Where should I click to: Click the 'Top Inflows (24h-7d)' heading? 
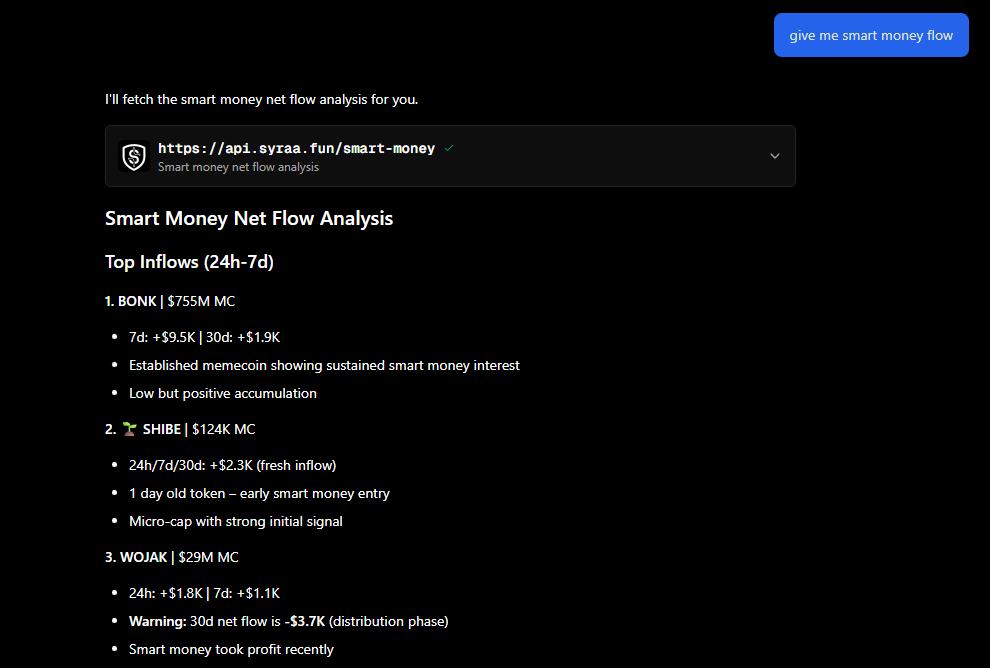pyautogui.click(x=189, y=262)
